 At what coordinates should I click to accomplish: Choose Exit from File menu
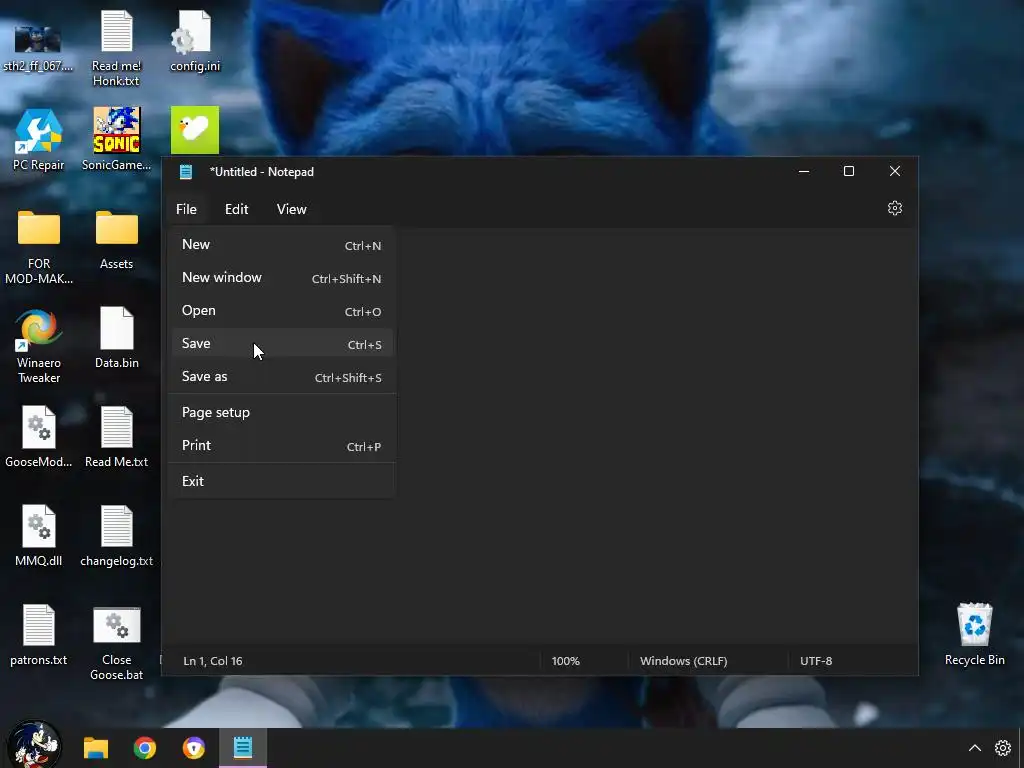pos(282,481)
